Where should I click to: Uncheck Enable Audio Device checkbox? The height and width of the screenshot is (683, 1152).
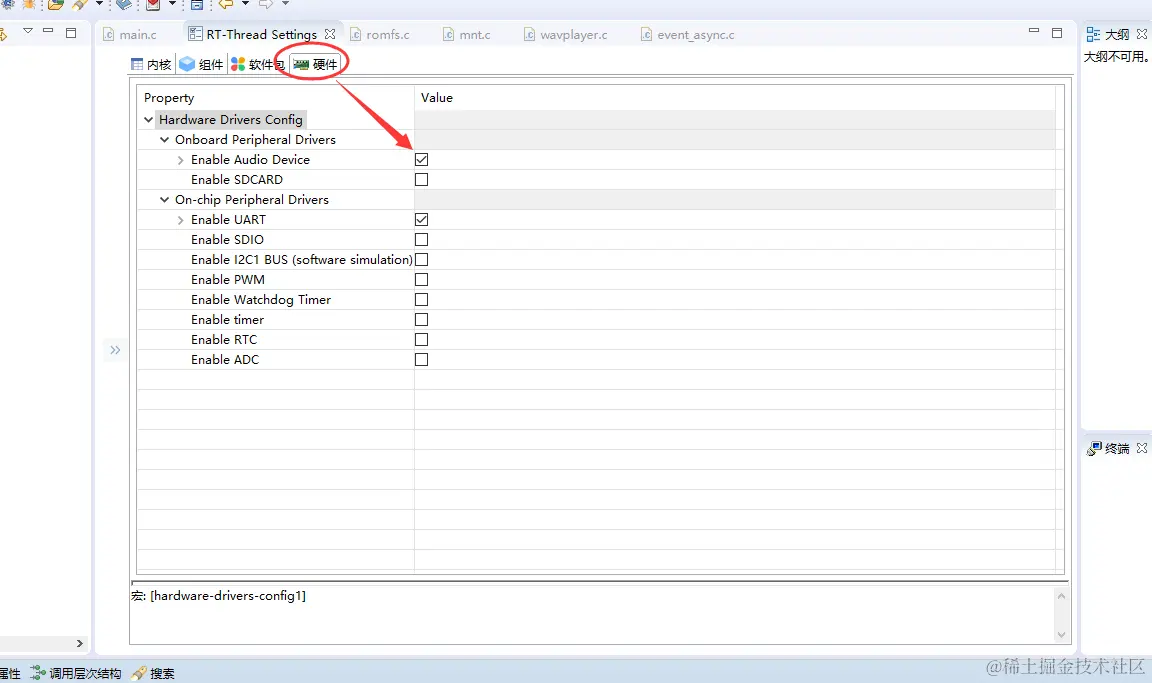click(421, 159)
